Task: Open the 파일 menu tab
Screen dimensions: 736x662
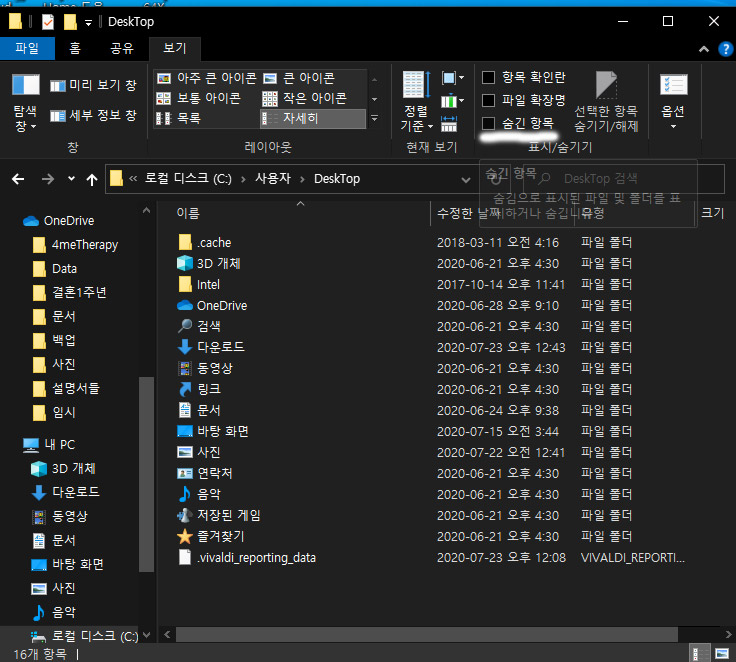Action: tap(27, 48)
